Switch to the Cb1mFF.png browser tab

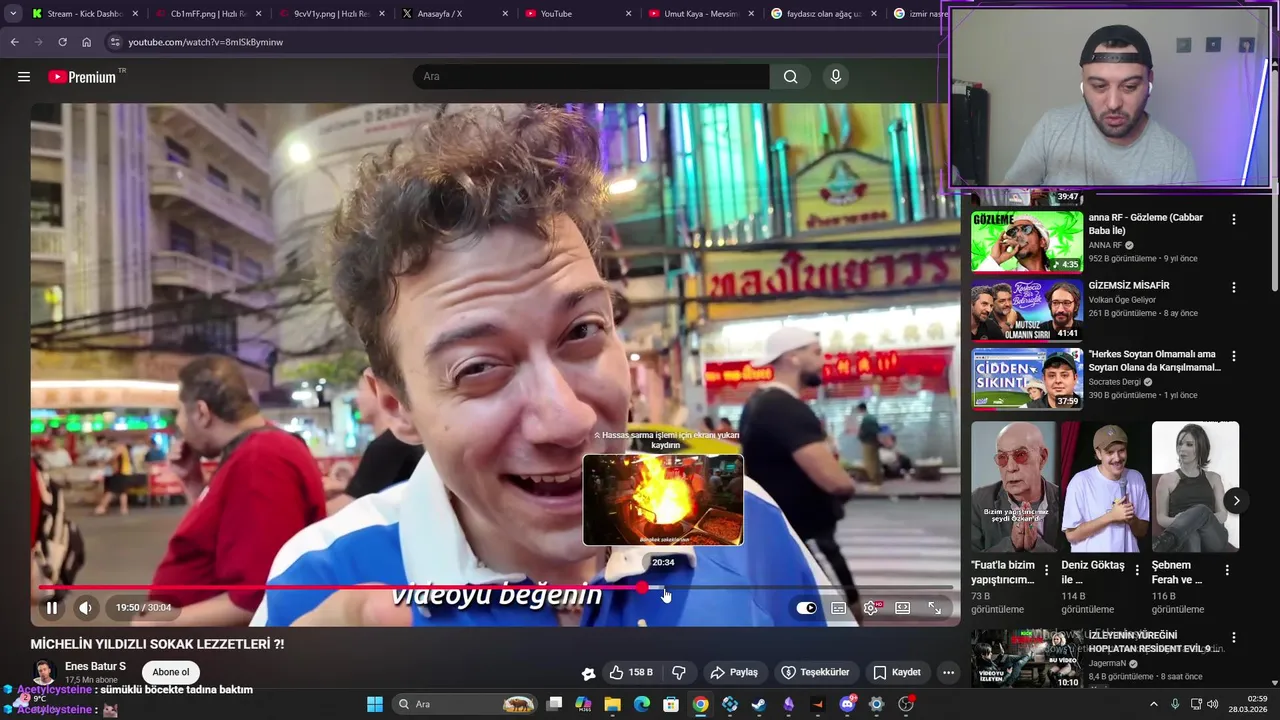[208, 14]
